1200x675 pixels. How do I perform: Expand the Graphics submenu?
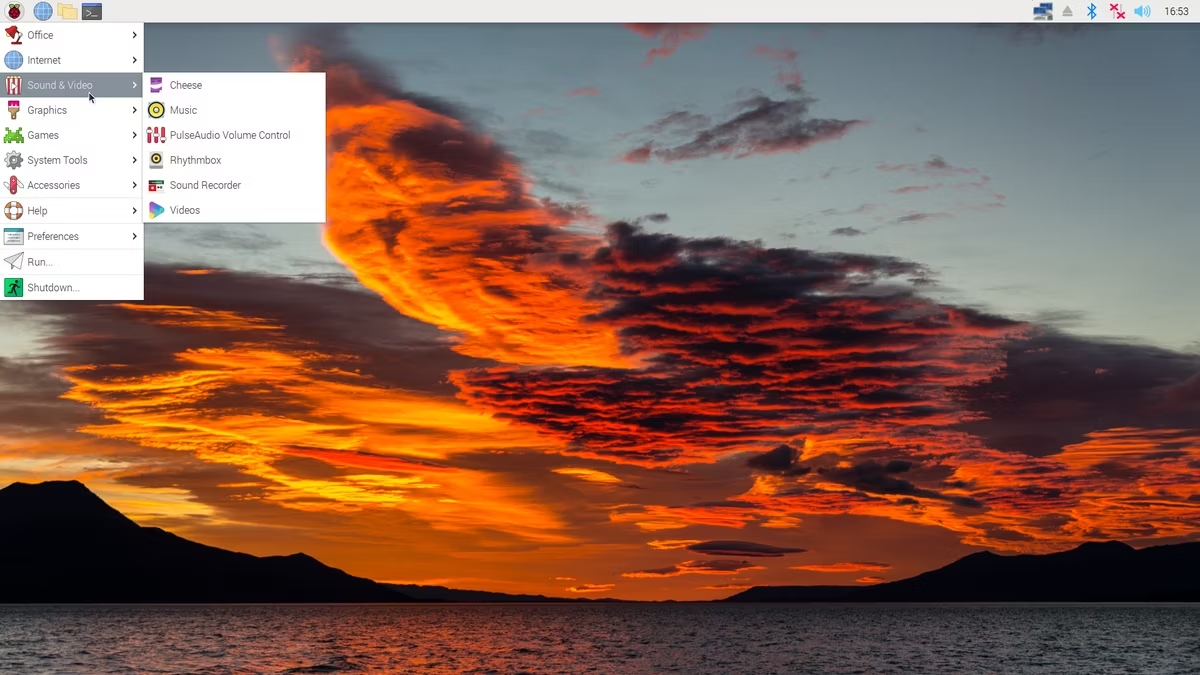tap(47, 110)
